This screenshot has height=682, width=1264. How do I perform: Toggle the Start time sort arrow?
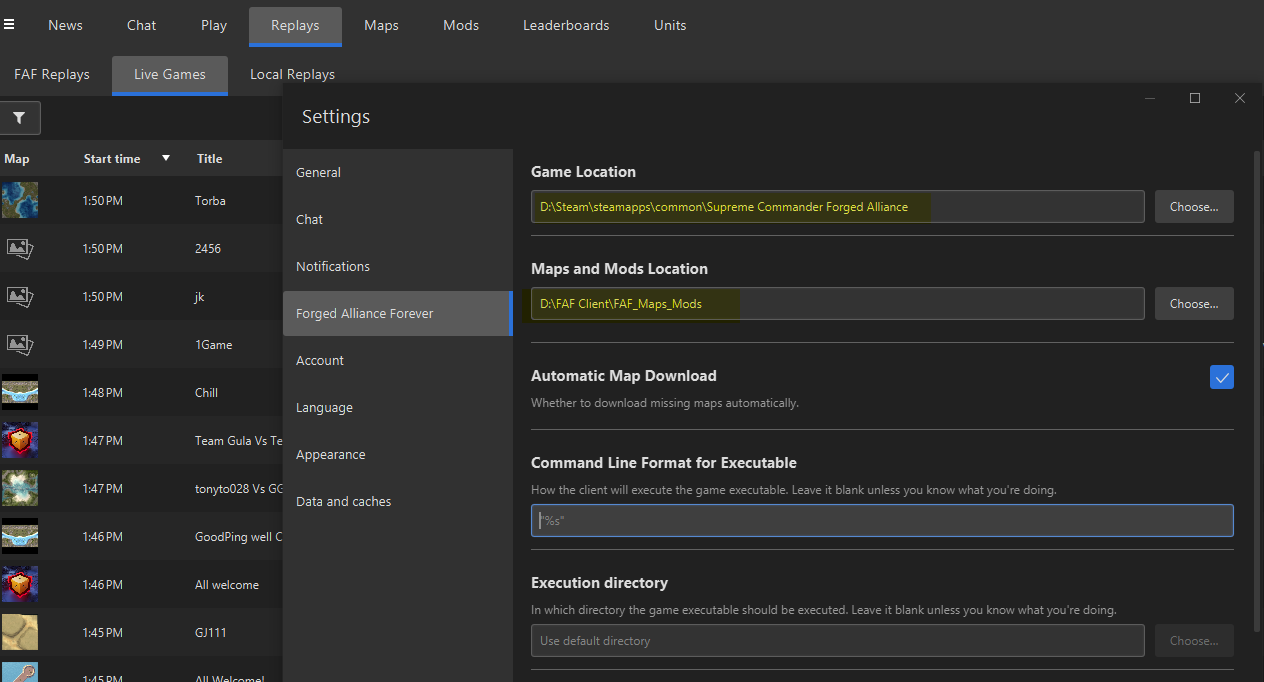[166, 158]
